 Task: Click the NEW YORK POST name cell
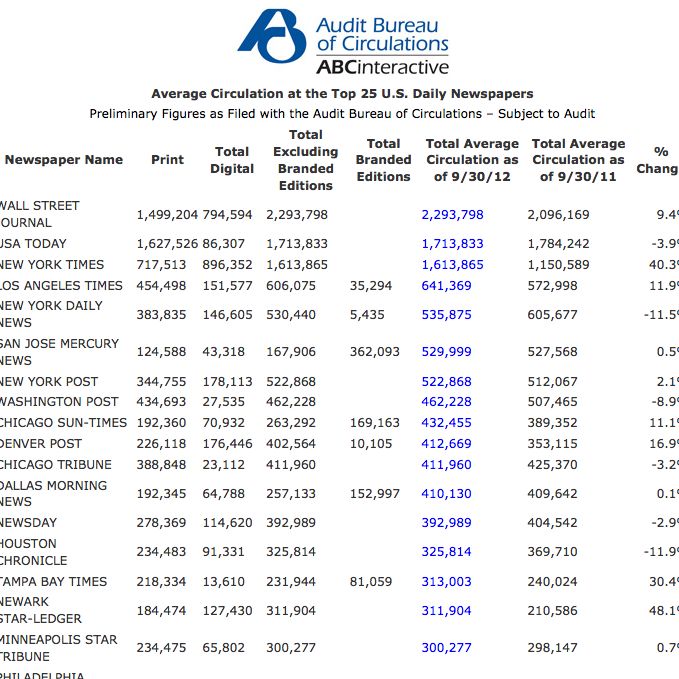coord(49,382)
